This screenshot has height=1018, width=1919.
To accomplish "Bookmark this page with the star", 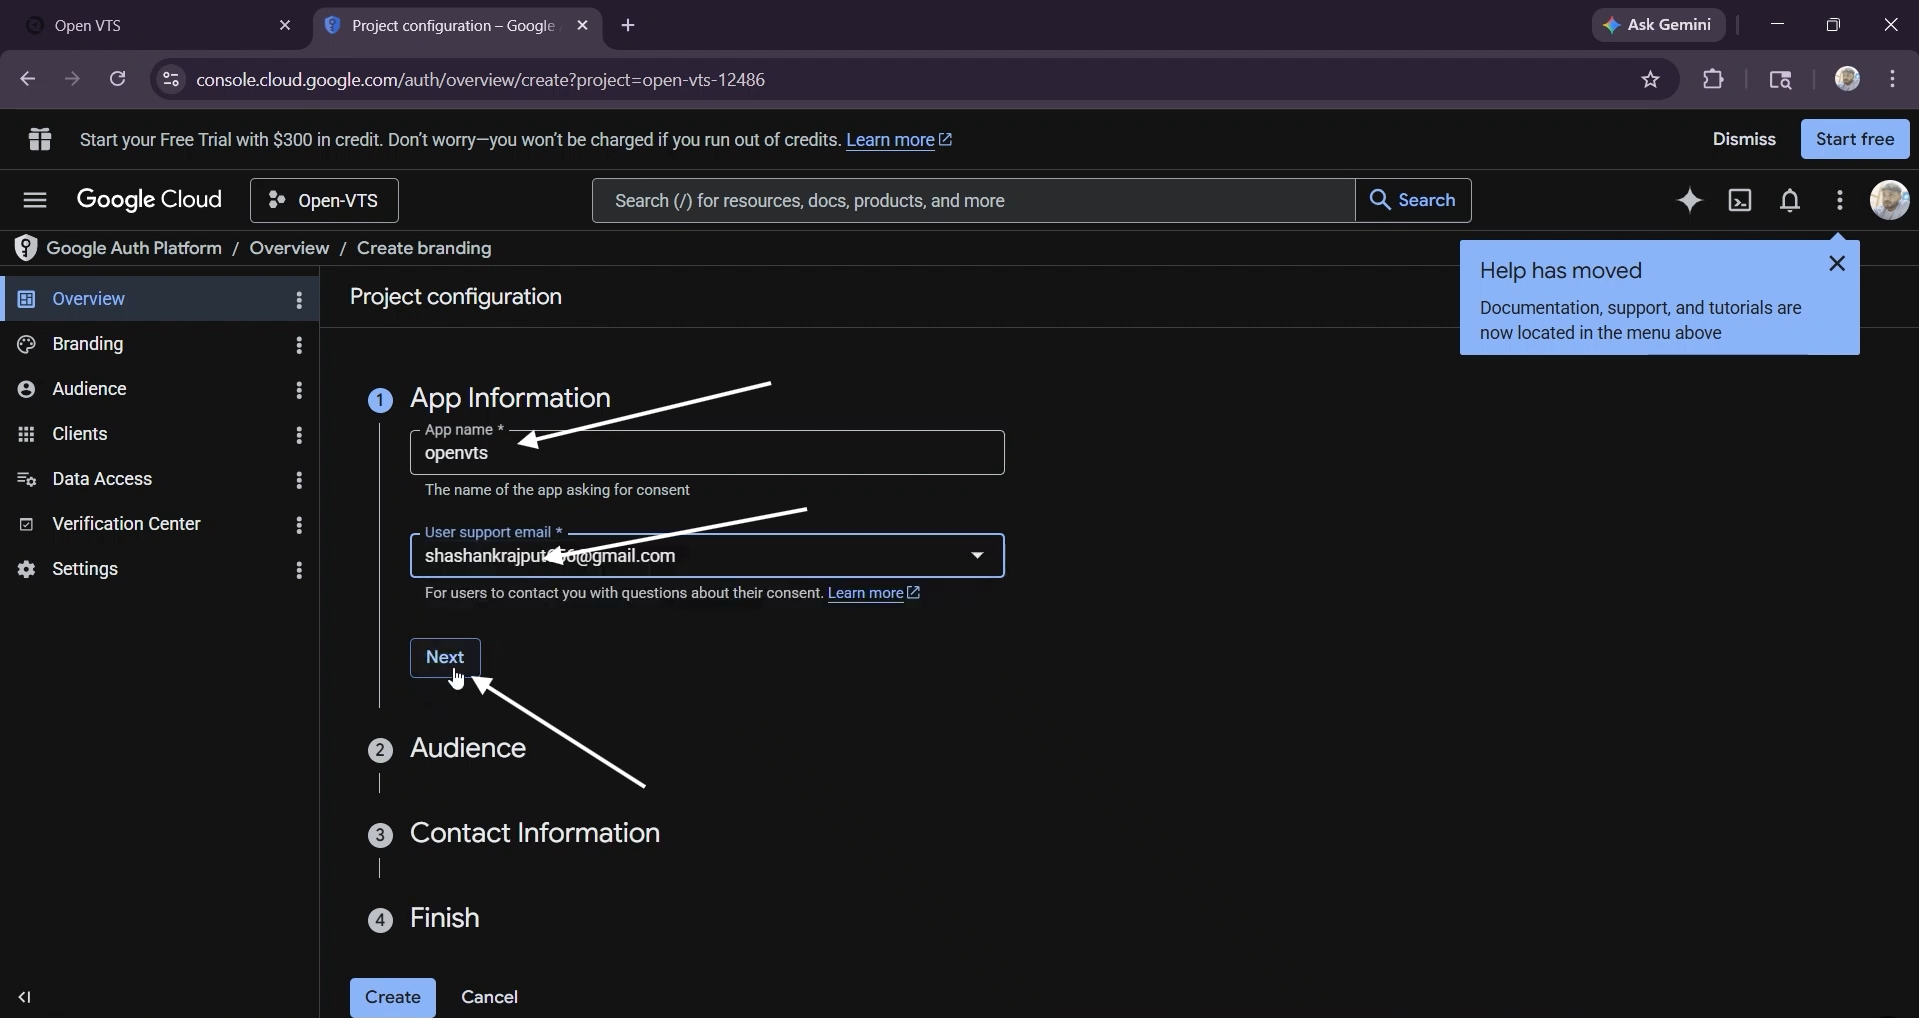I will [1651, 80].
